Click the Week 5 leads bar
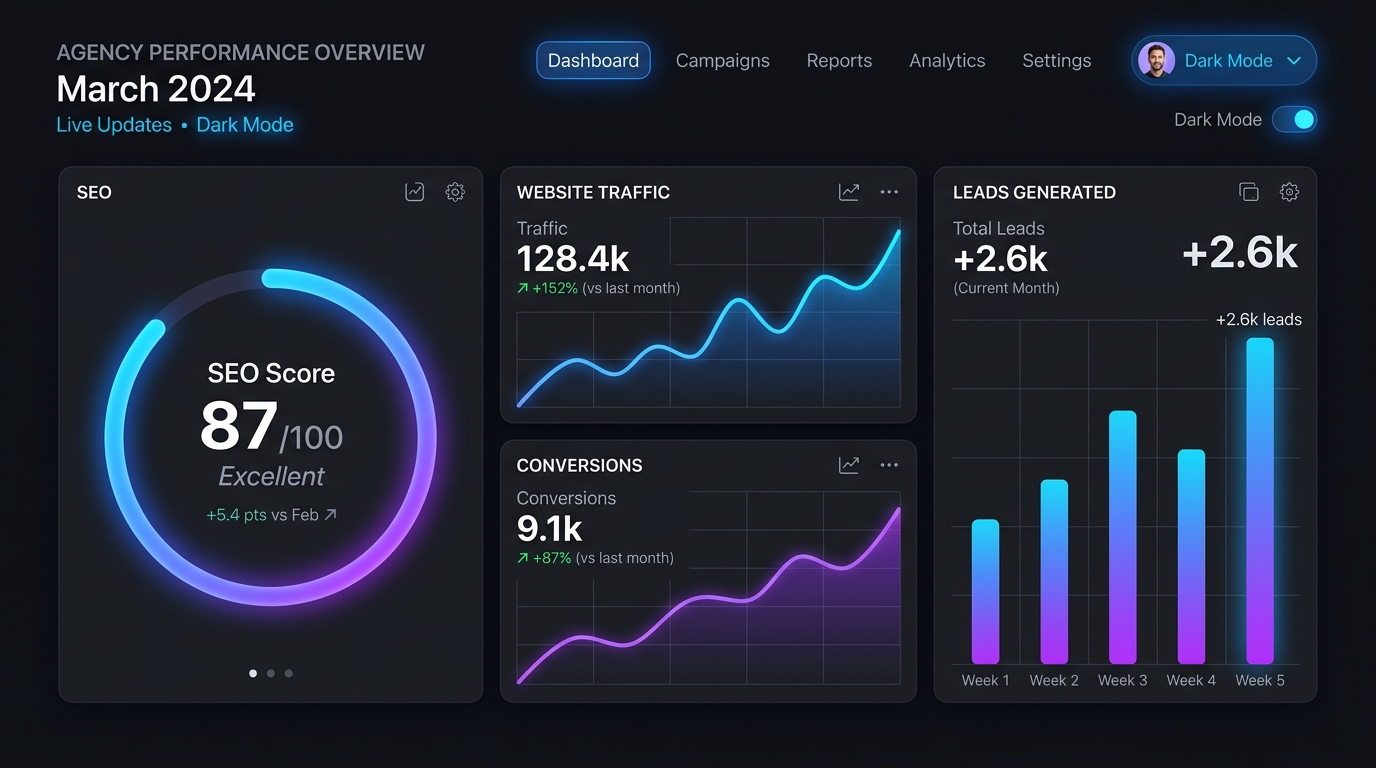The height and width of the screenshot is (768, 1376). (1260, 501)
